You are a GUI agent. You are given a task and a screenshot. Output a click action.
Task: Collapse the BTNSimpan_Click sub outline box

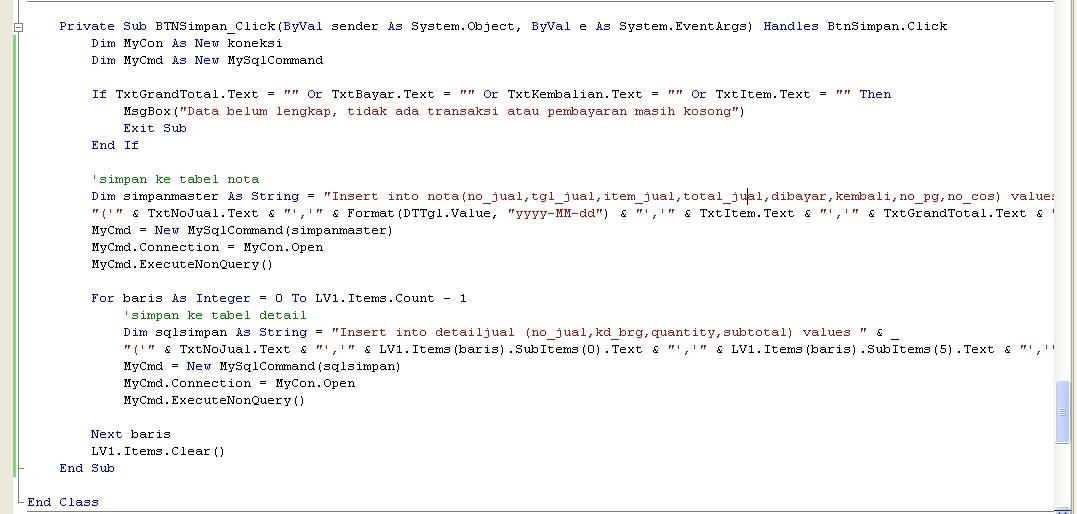point(19,27)
